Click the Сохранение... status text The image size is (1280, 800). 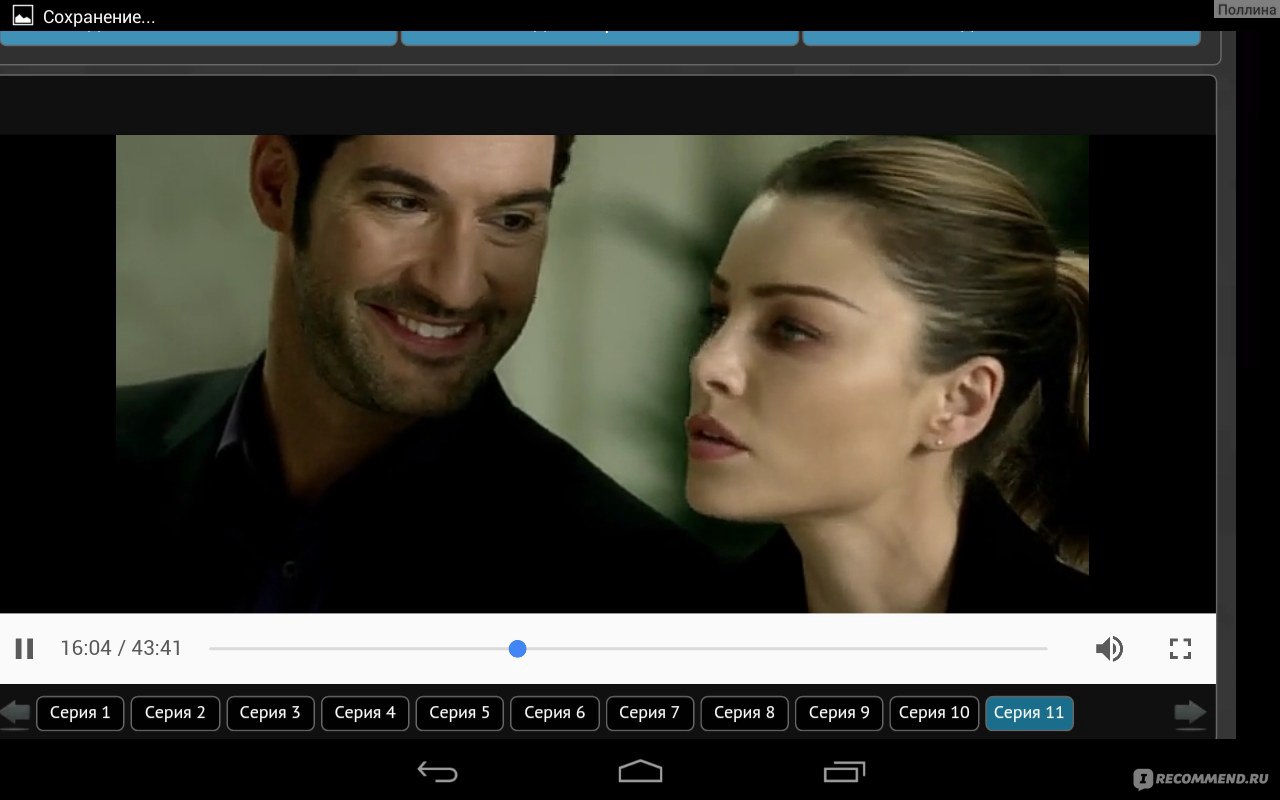(x=99, y=17)
